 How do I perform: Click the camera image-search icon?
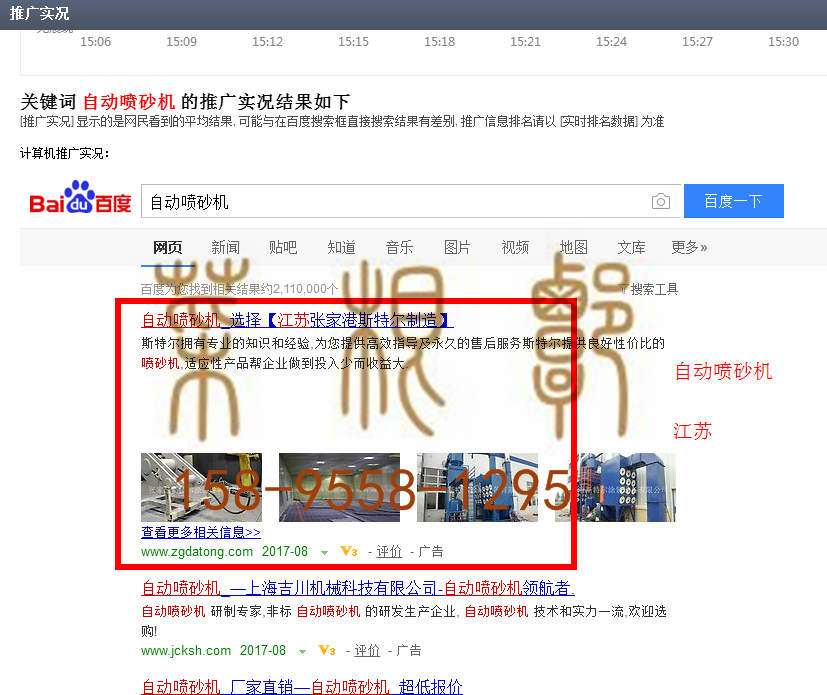coord(660,201)
